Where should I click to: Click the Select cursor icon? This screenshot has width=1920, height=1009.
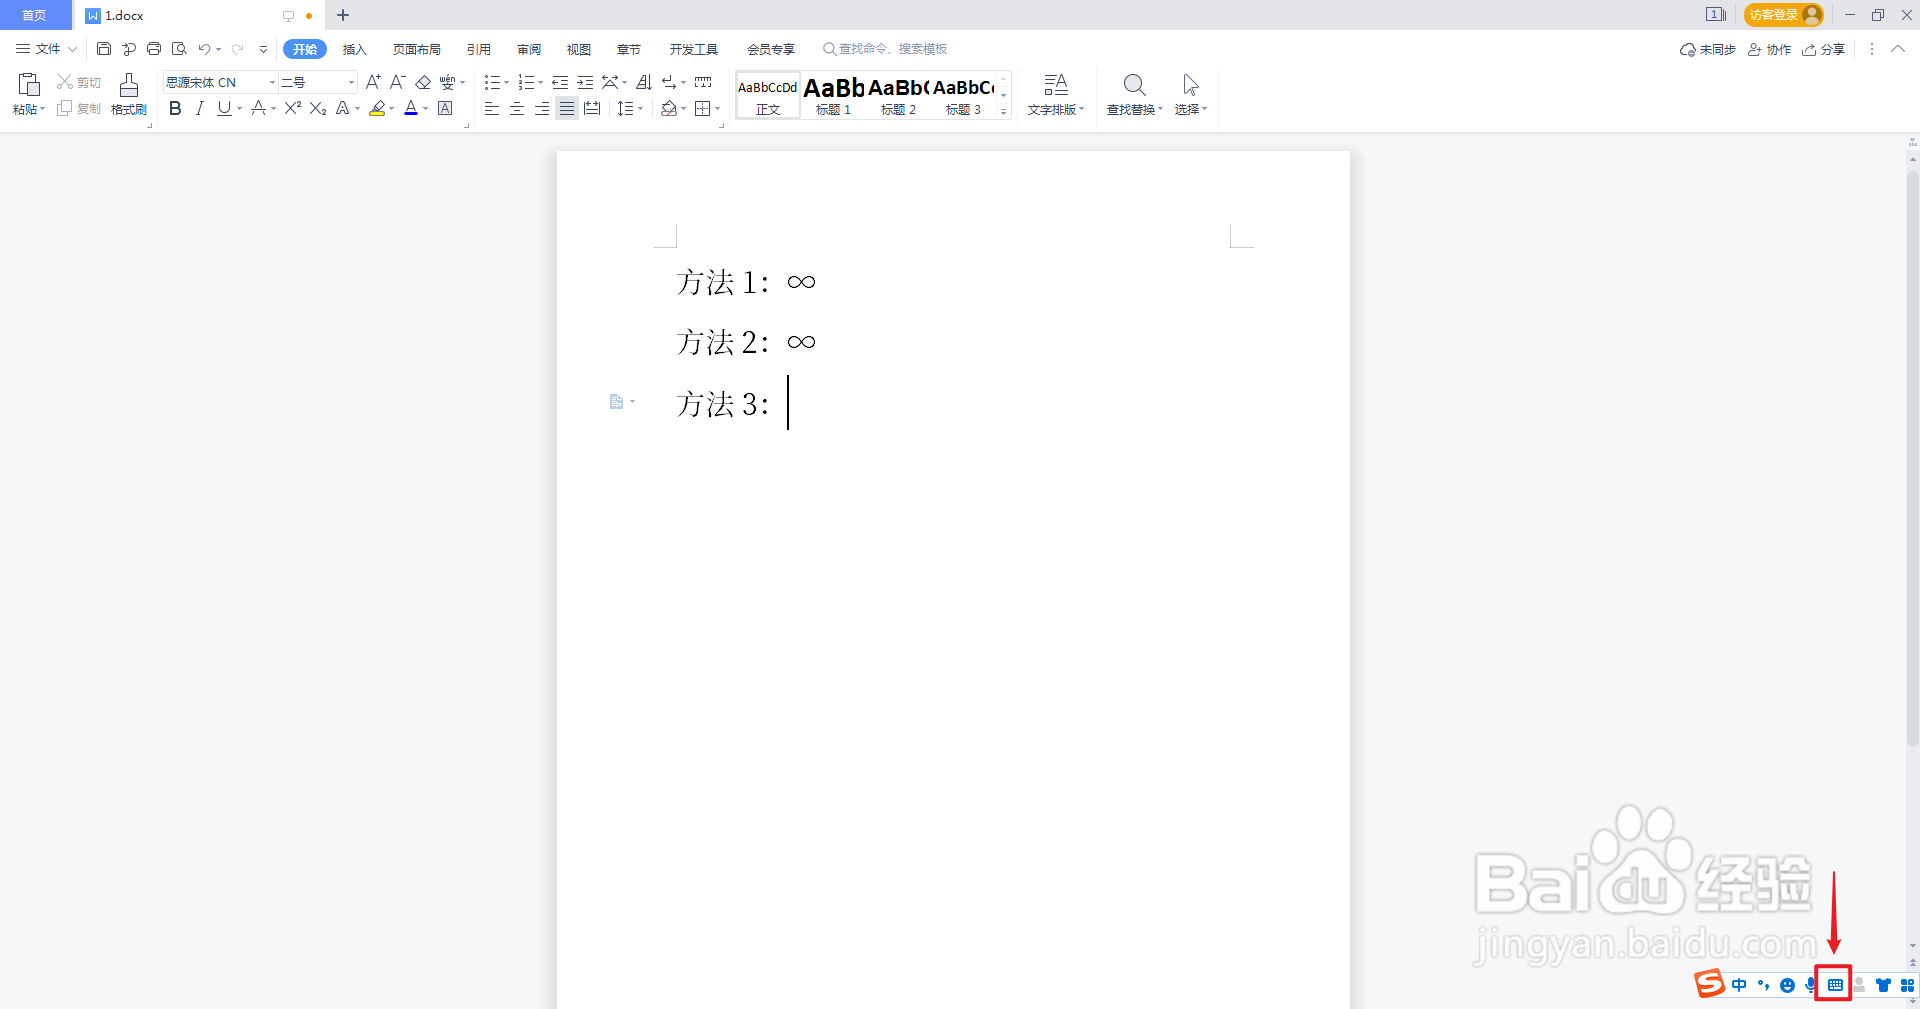pyautogui.click(x=1190, y=85)
